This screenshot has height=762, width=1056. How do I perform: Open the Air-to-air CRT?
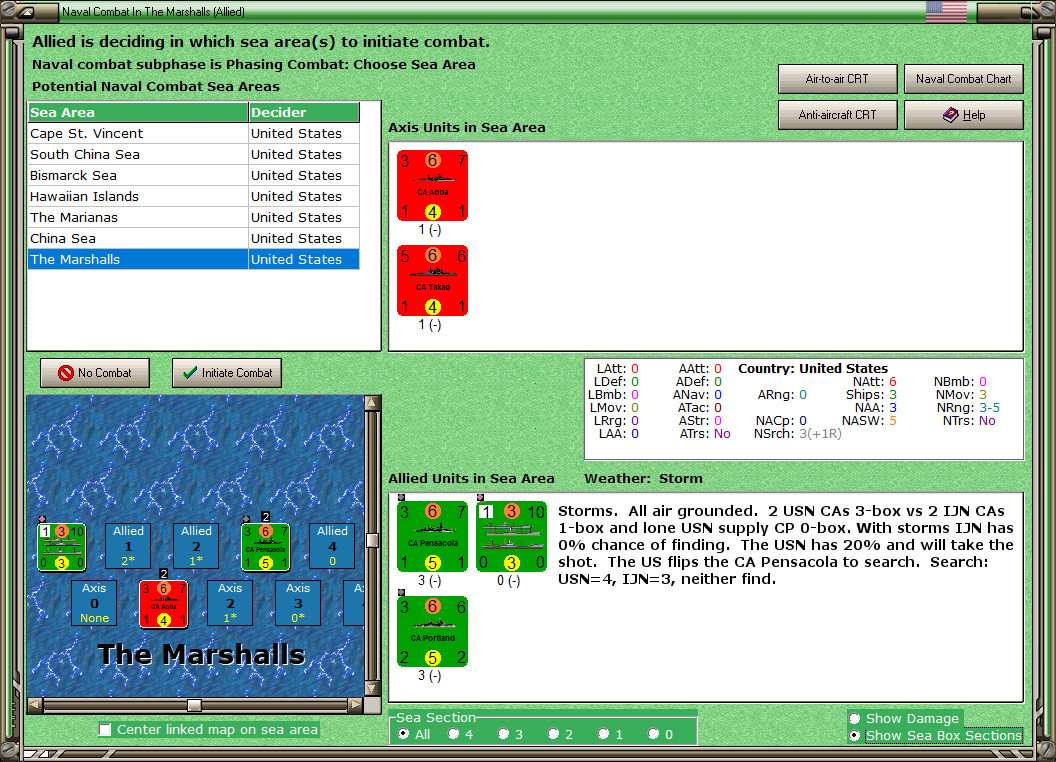coord(837,79)
